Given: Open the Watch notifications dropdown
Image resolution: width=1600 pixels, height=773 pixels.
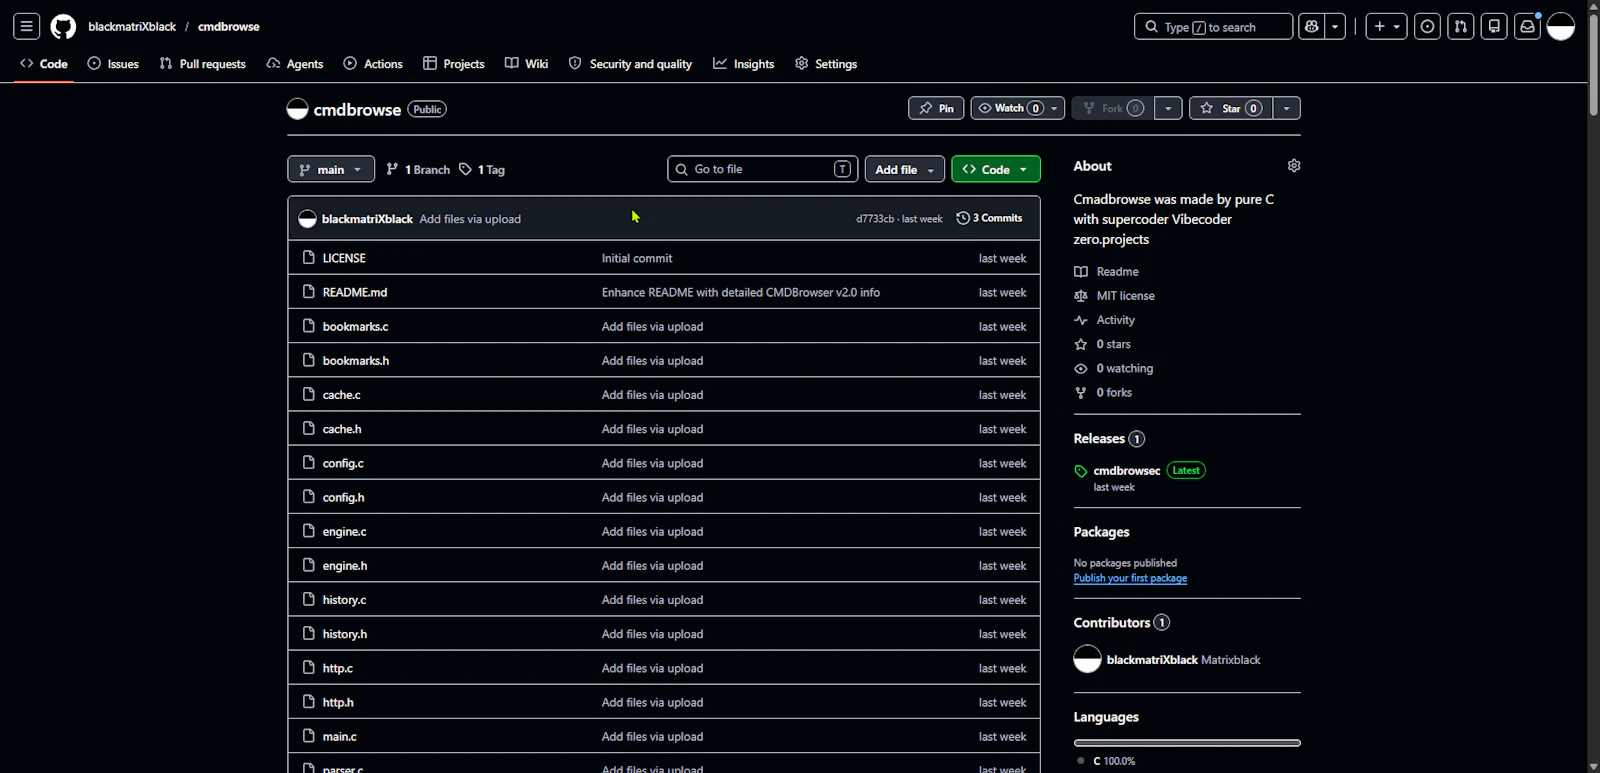Looking at the screenshot, I should [x=1018, y=108].
